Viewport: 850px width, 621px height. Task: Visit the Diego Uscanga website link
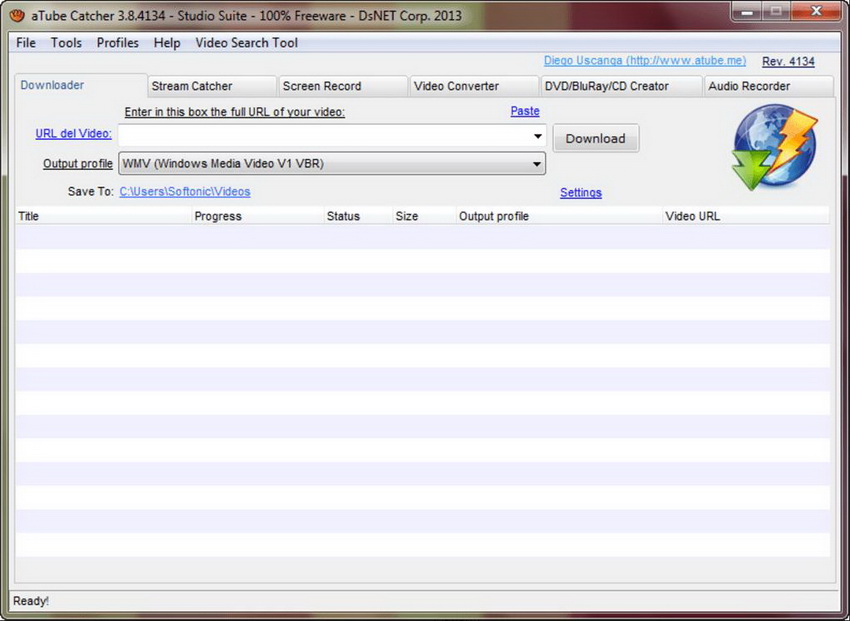pyautogui.click(x=644, y=60)
